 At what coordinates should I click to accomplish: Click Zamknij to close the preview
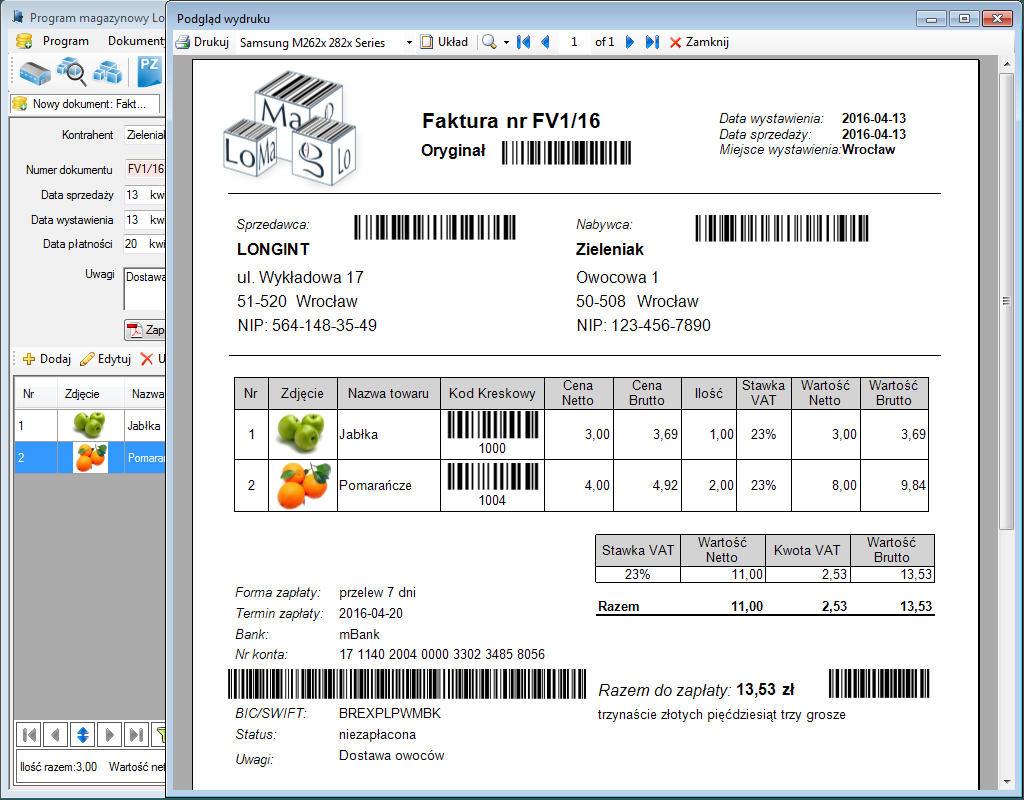699,42
